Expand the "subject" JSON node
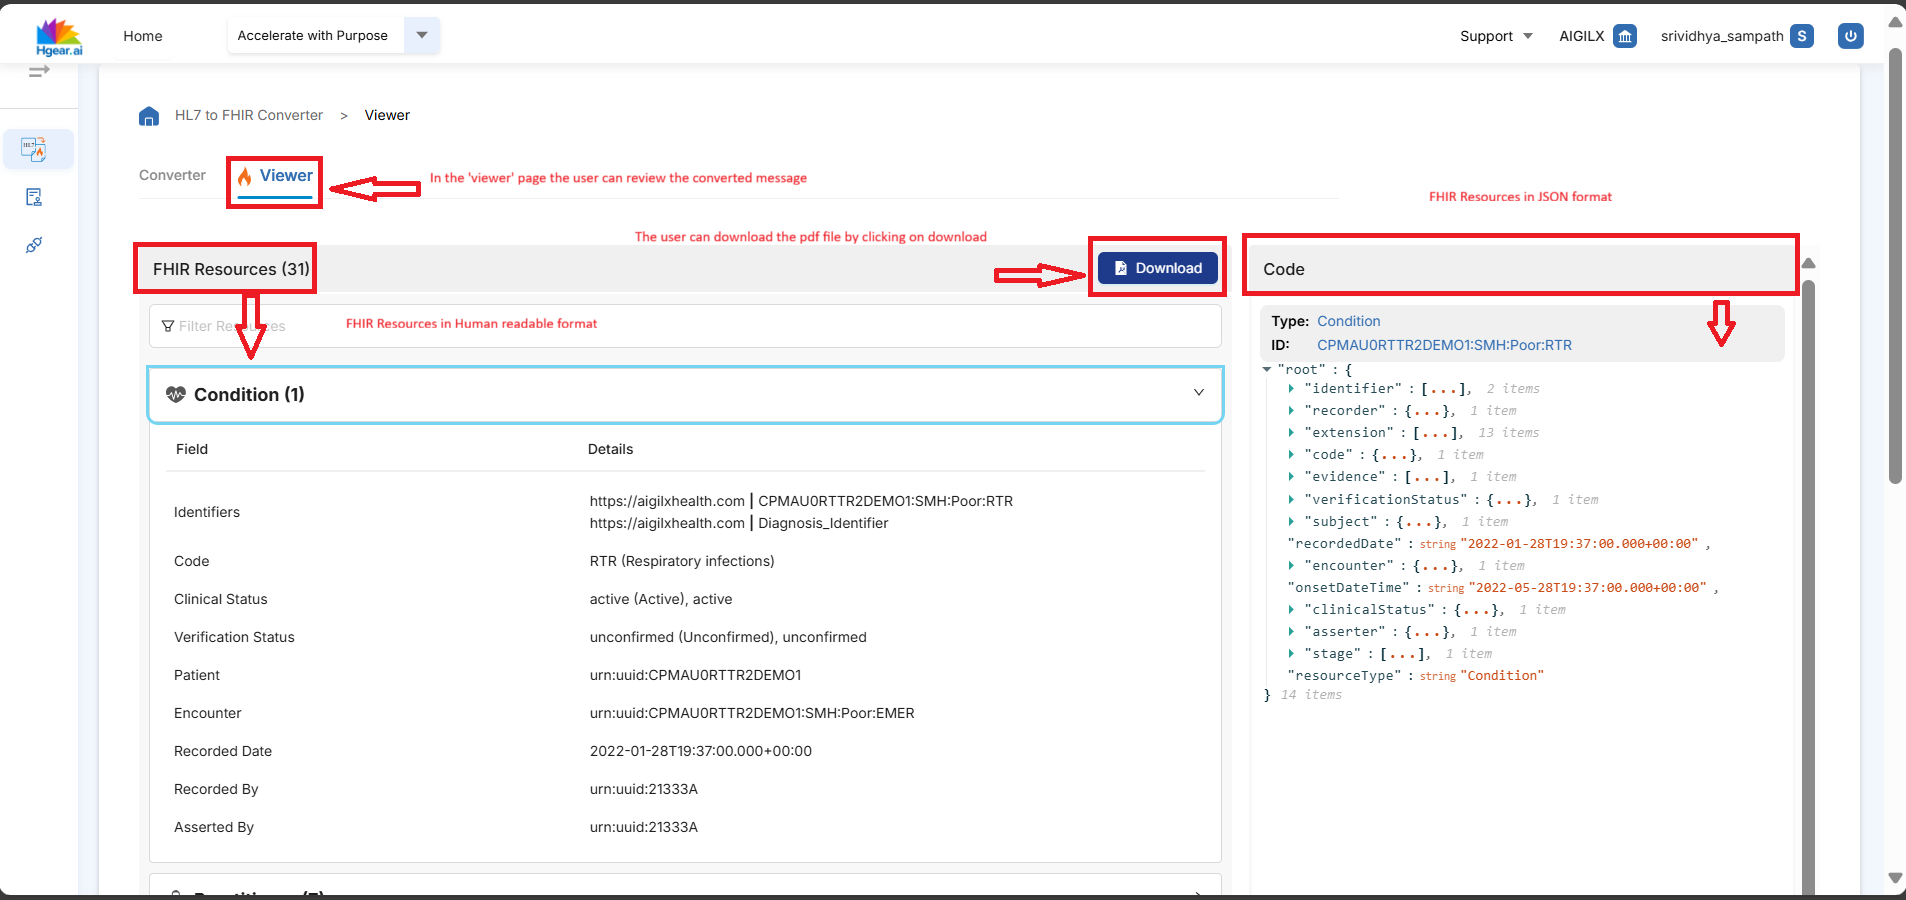This screenshot has height=900, width=1906. (1292, 522)
